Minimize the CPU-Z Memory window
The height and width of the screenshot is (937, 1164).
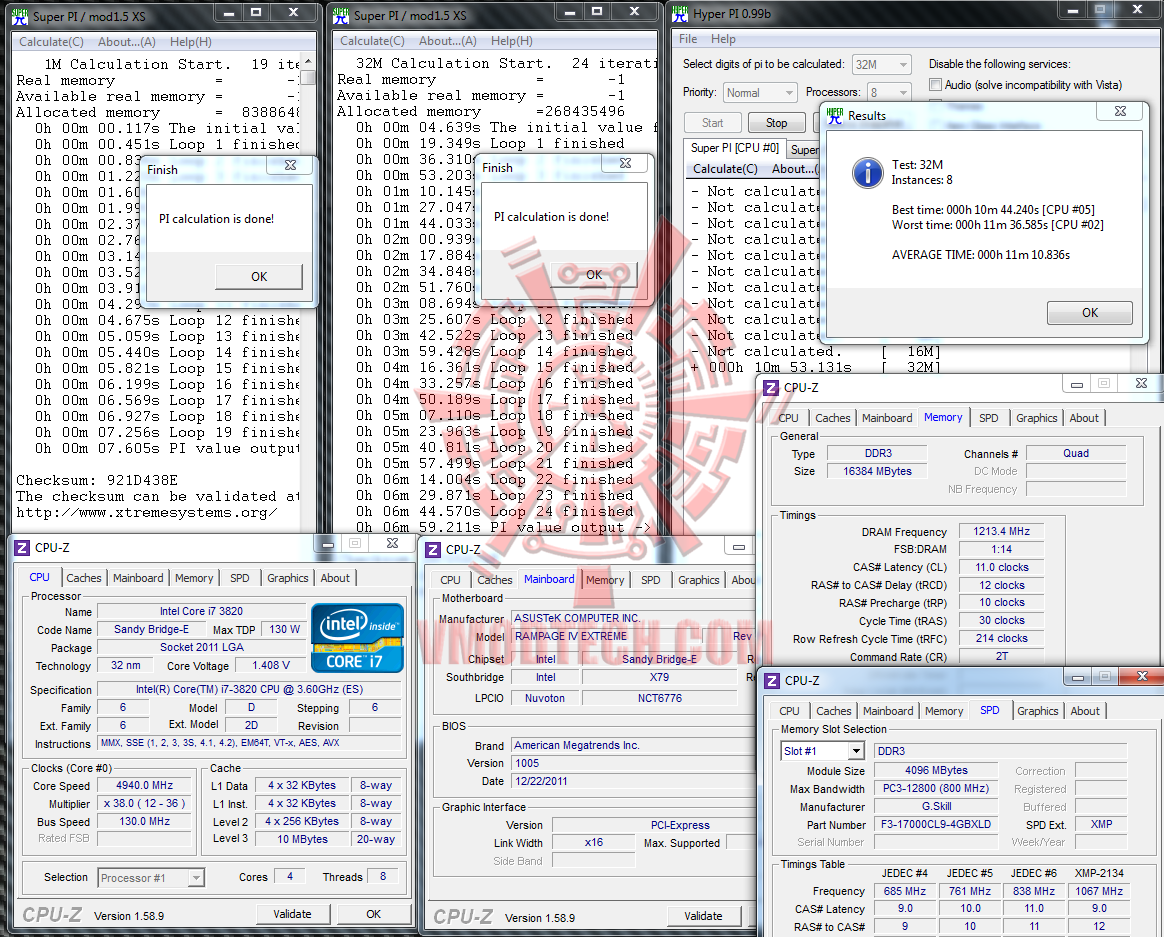1076,384
